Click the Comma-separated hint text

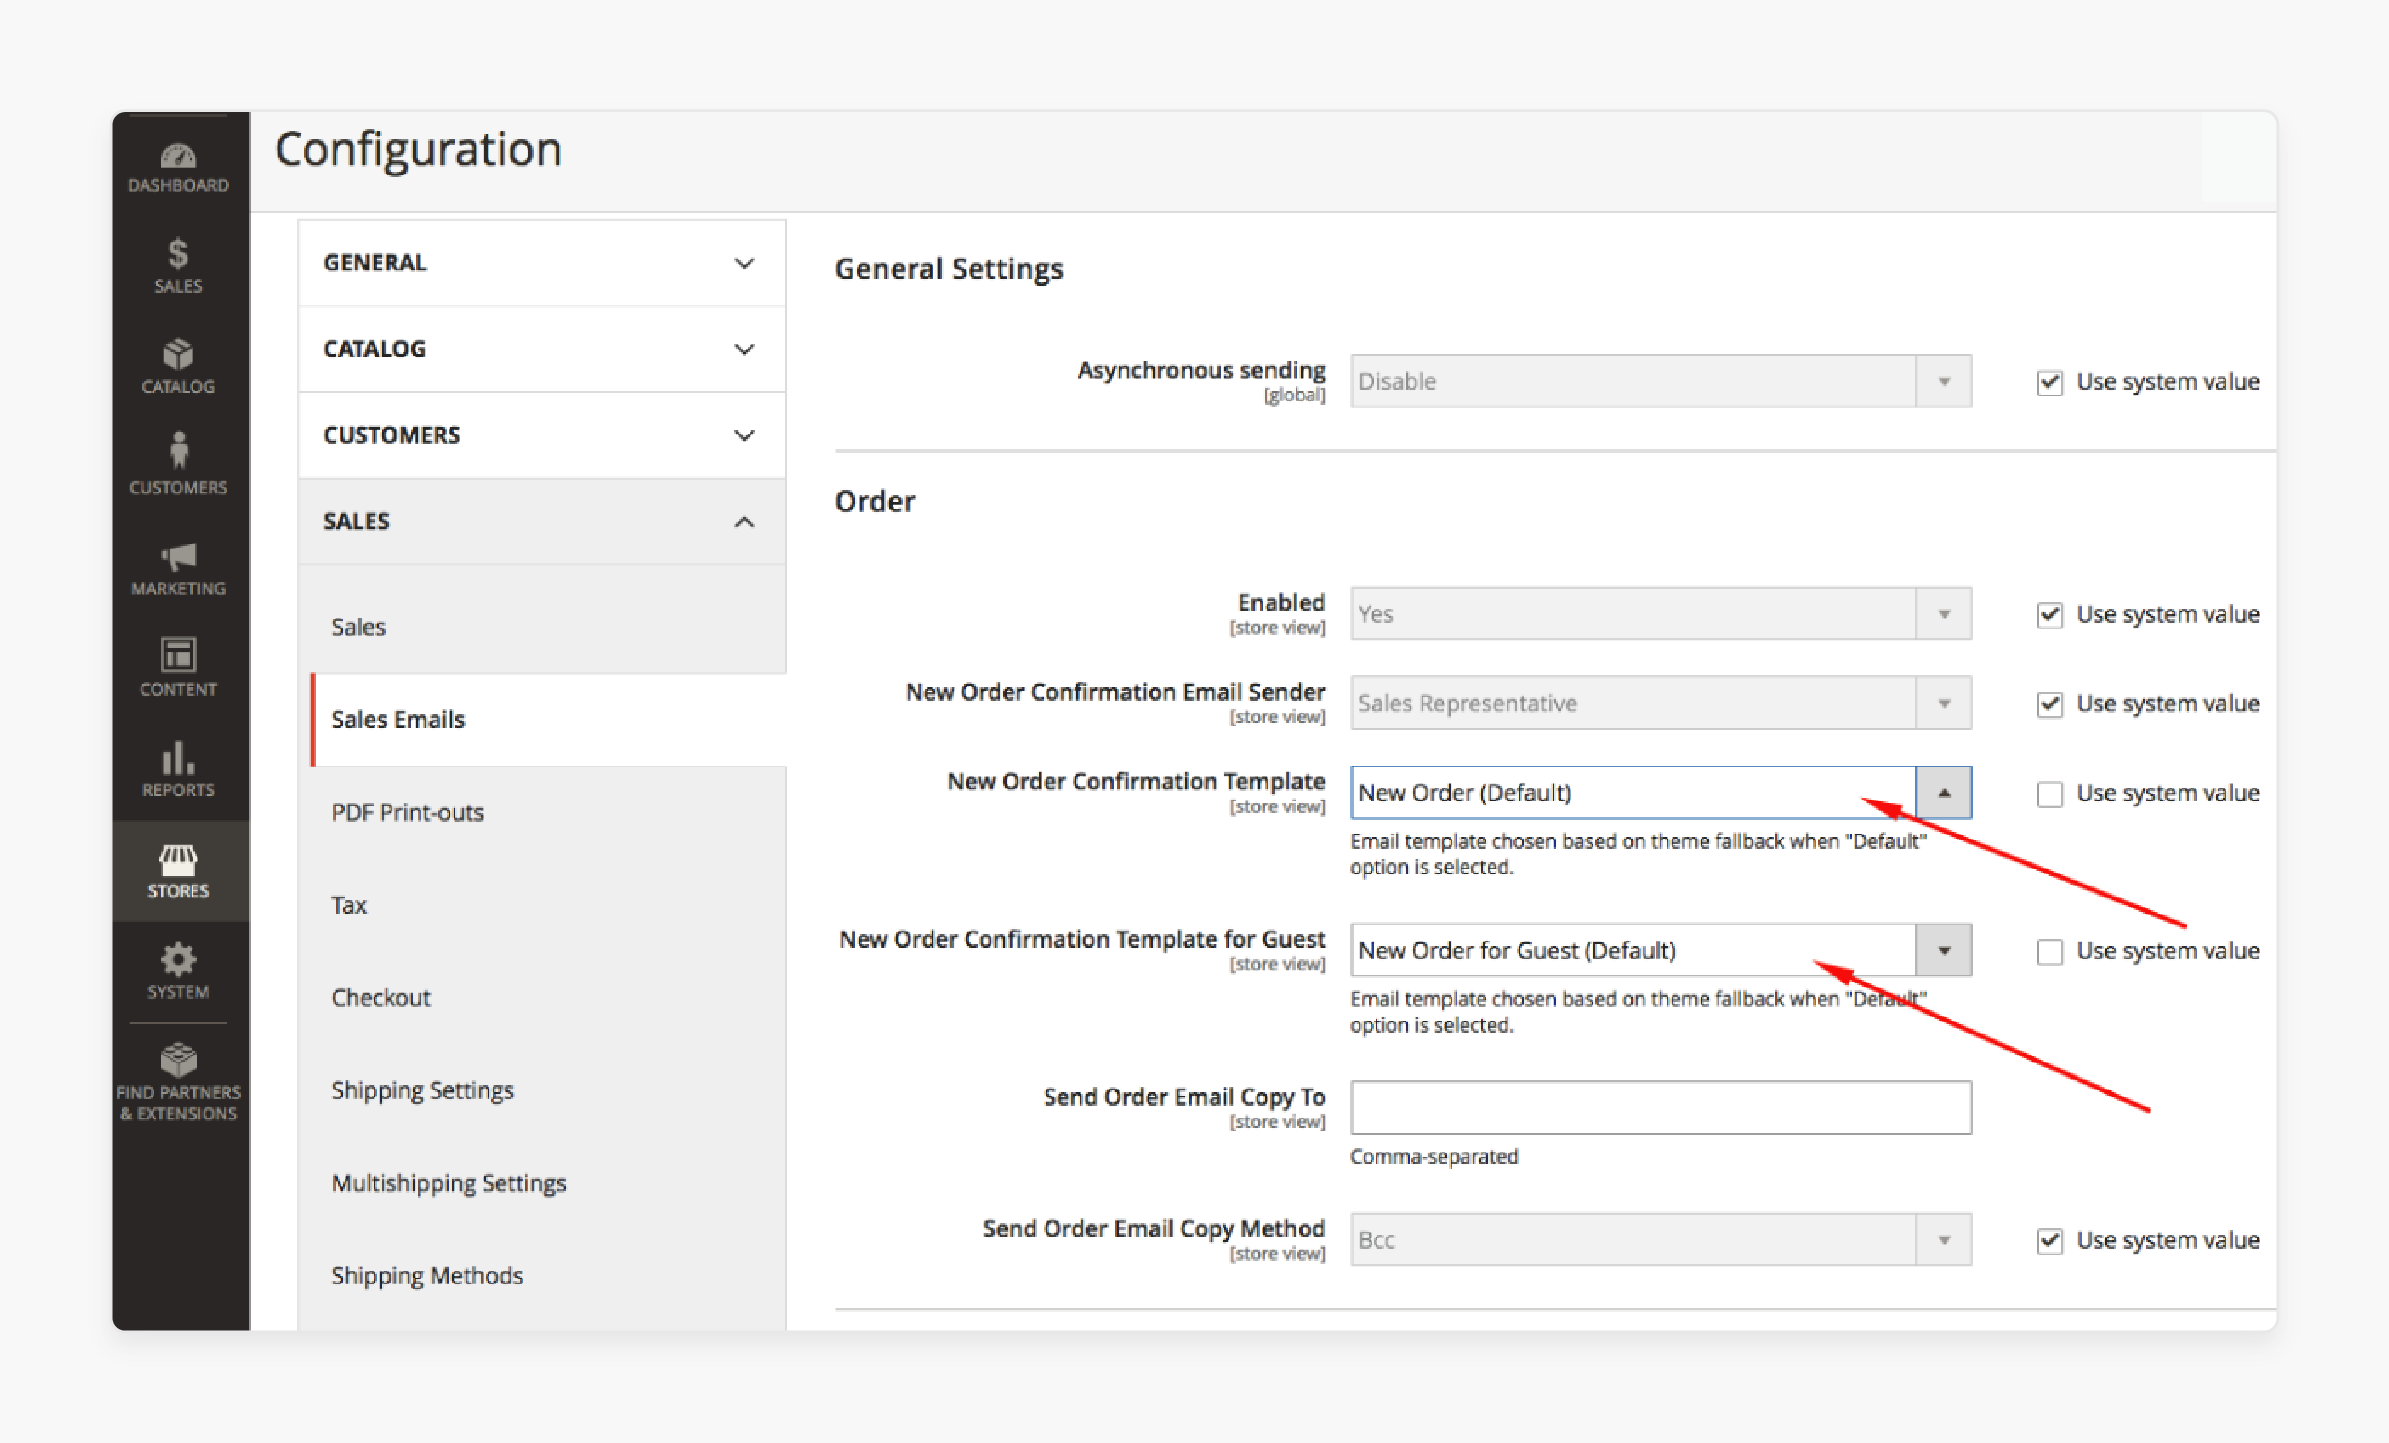tap(1434, 1157)
